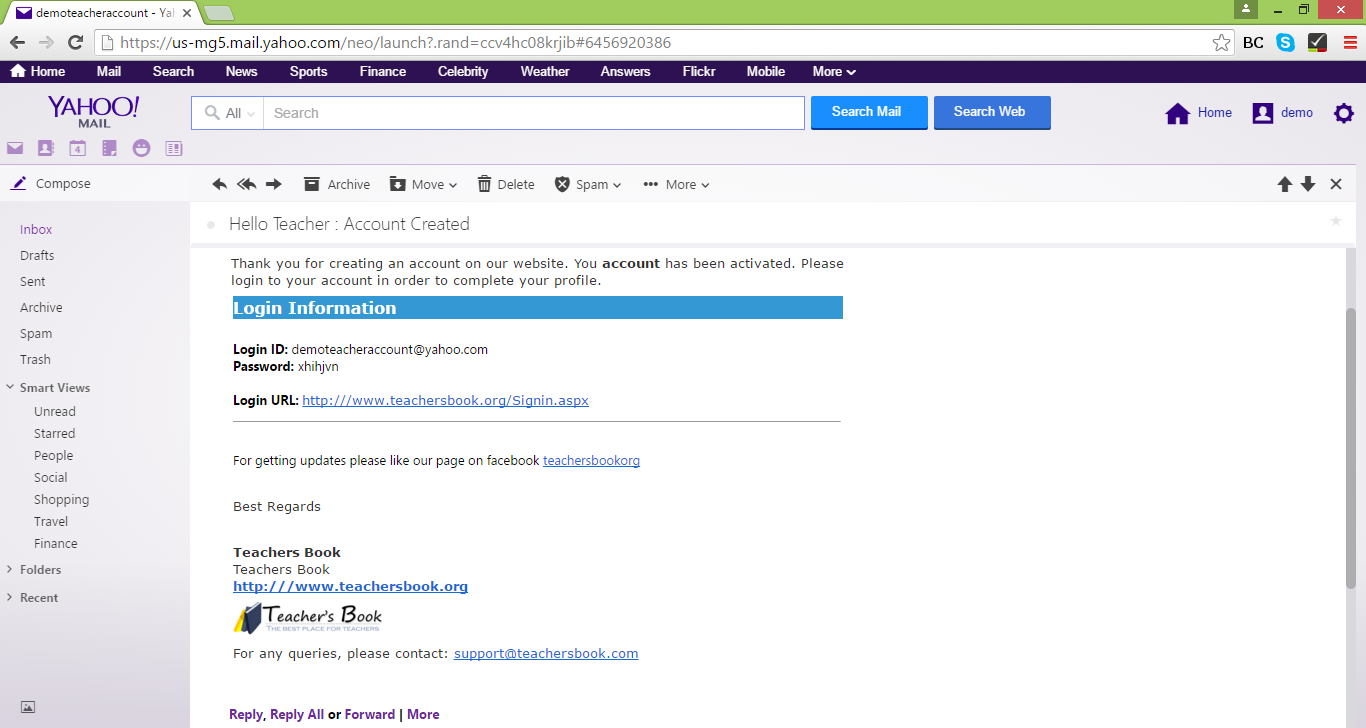The width and height of the screenshot is (1366, 728).
Task: Click Compose to write an email
Action: 51,184
